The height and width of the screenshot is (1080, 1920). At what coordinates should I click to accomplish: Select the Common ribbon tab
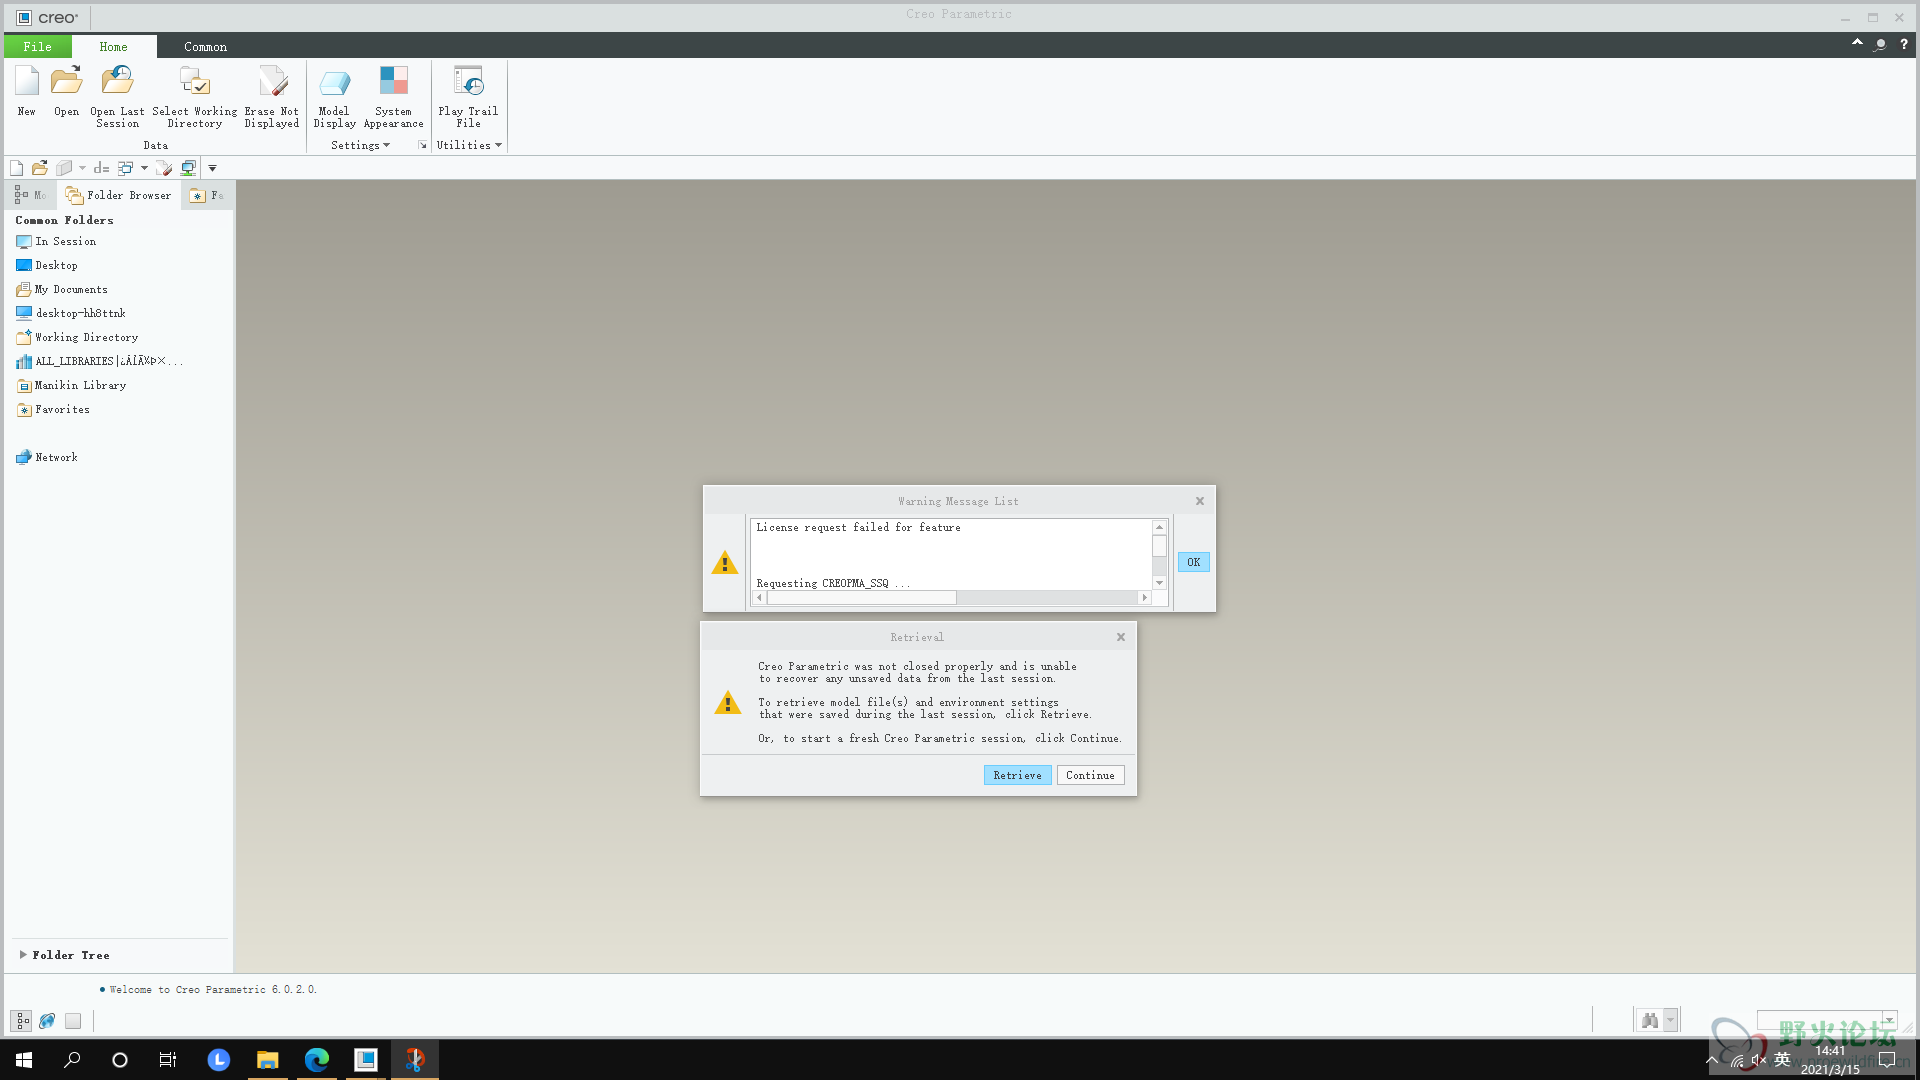coord(204,46)
